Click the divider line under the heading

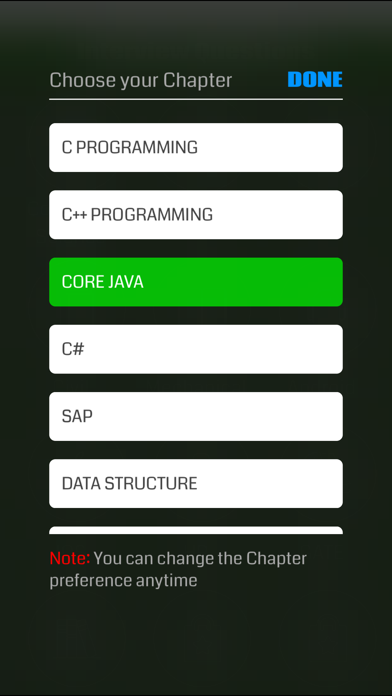[196, 99]
